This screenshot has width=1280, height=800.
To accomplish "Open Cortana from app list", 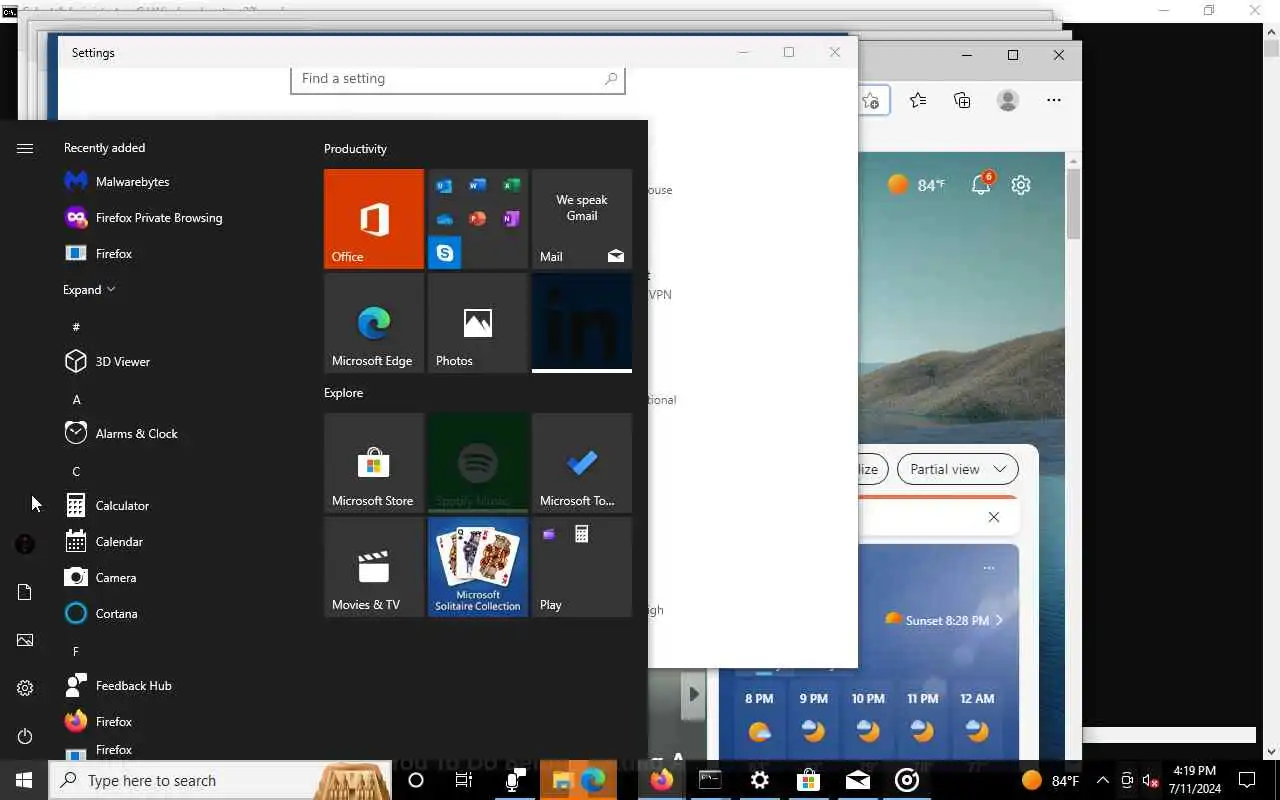I will point(170,613).
